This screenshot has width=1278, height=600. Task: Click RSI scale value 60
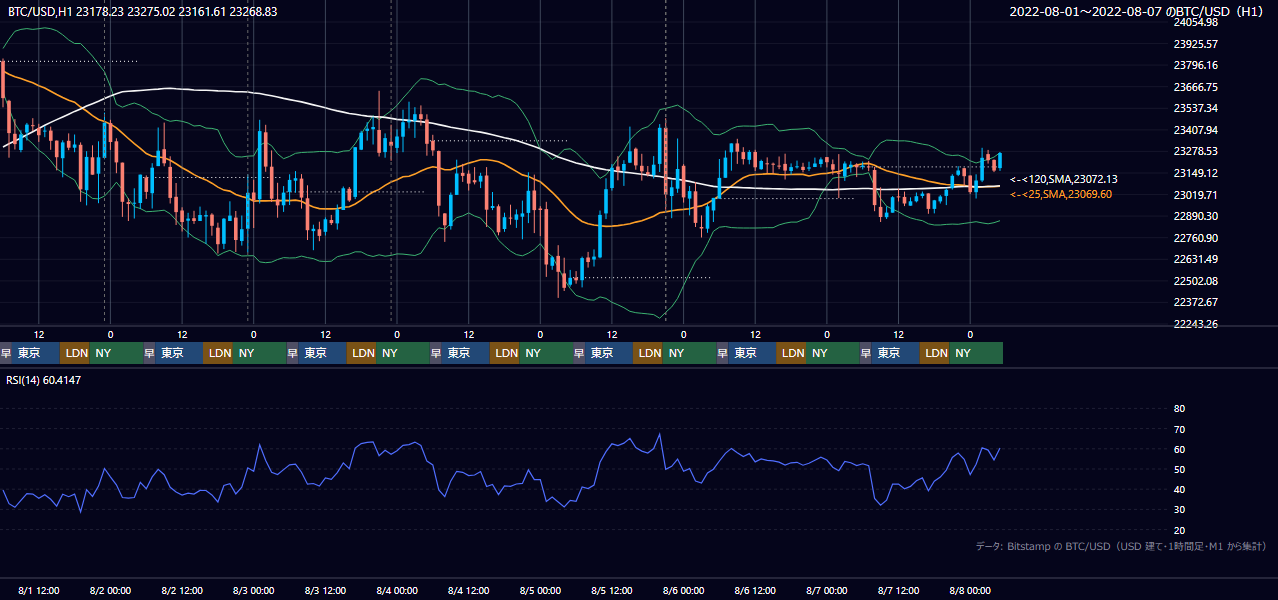coord(1179,449)
